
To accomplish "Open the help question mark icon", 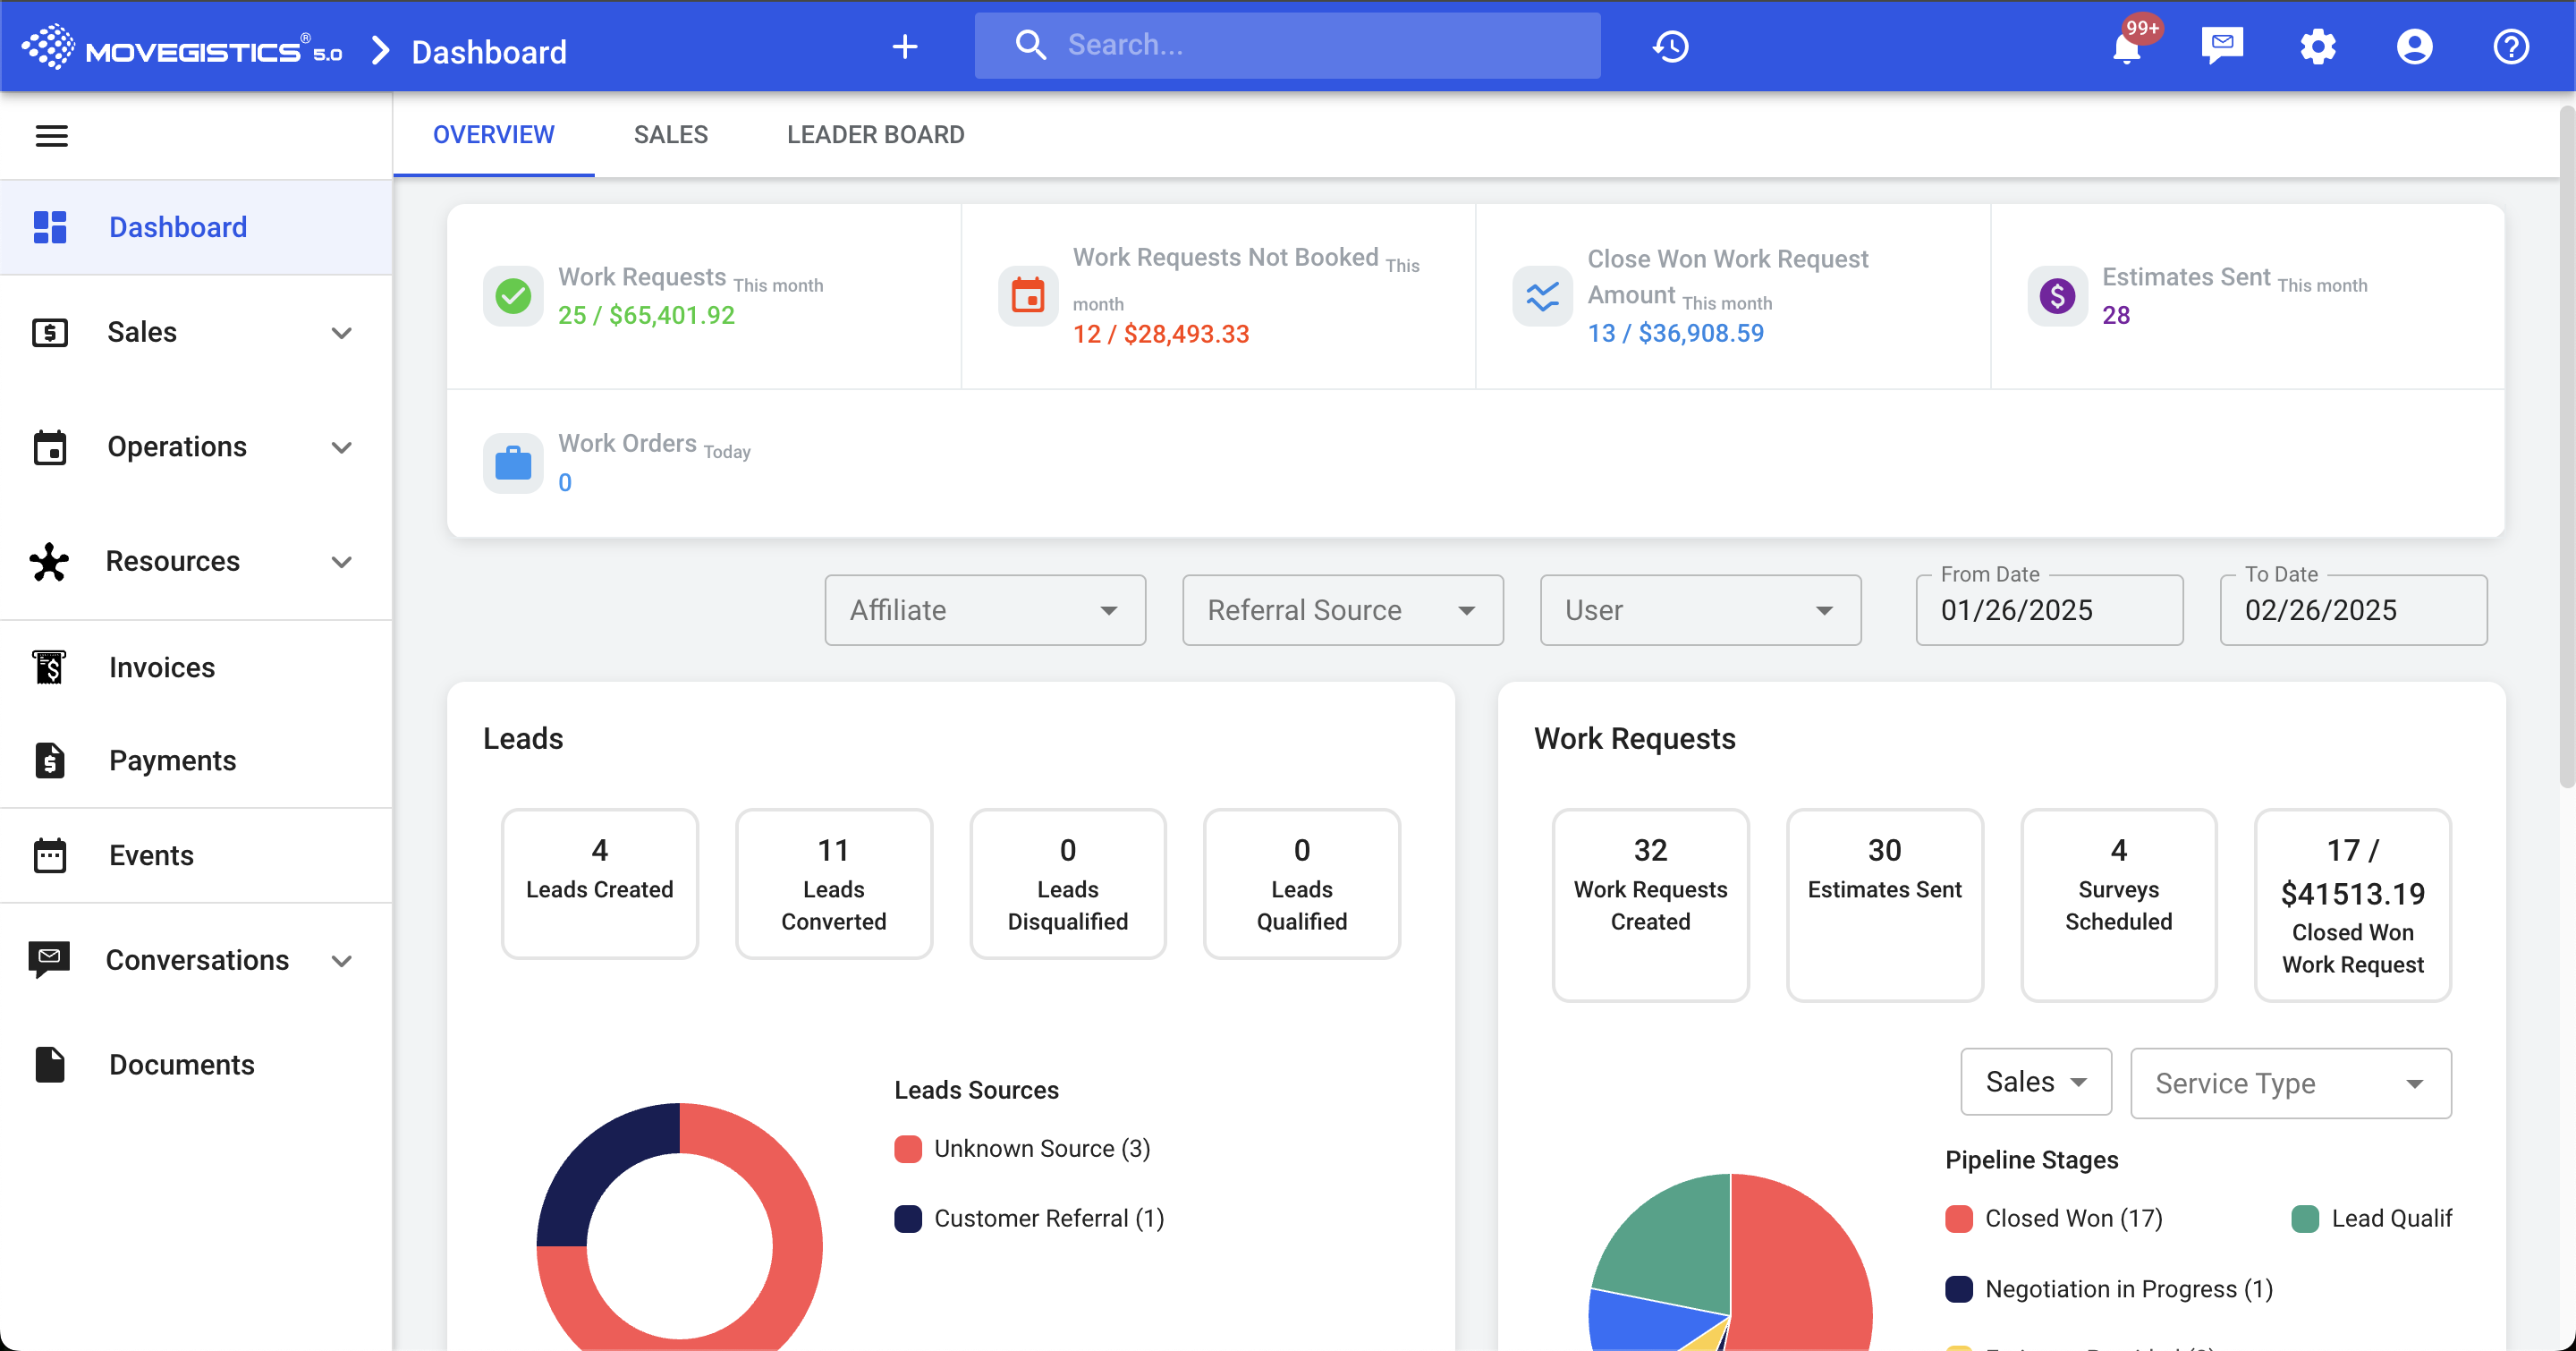I will click(x=2510, y=46).
